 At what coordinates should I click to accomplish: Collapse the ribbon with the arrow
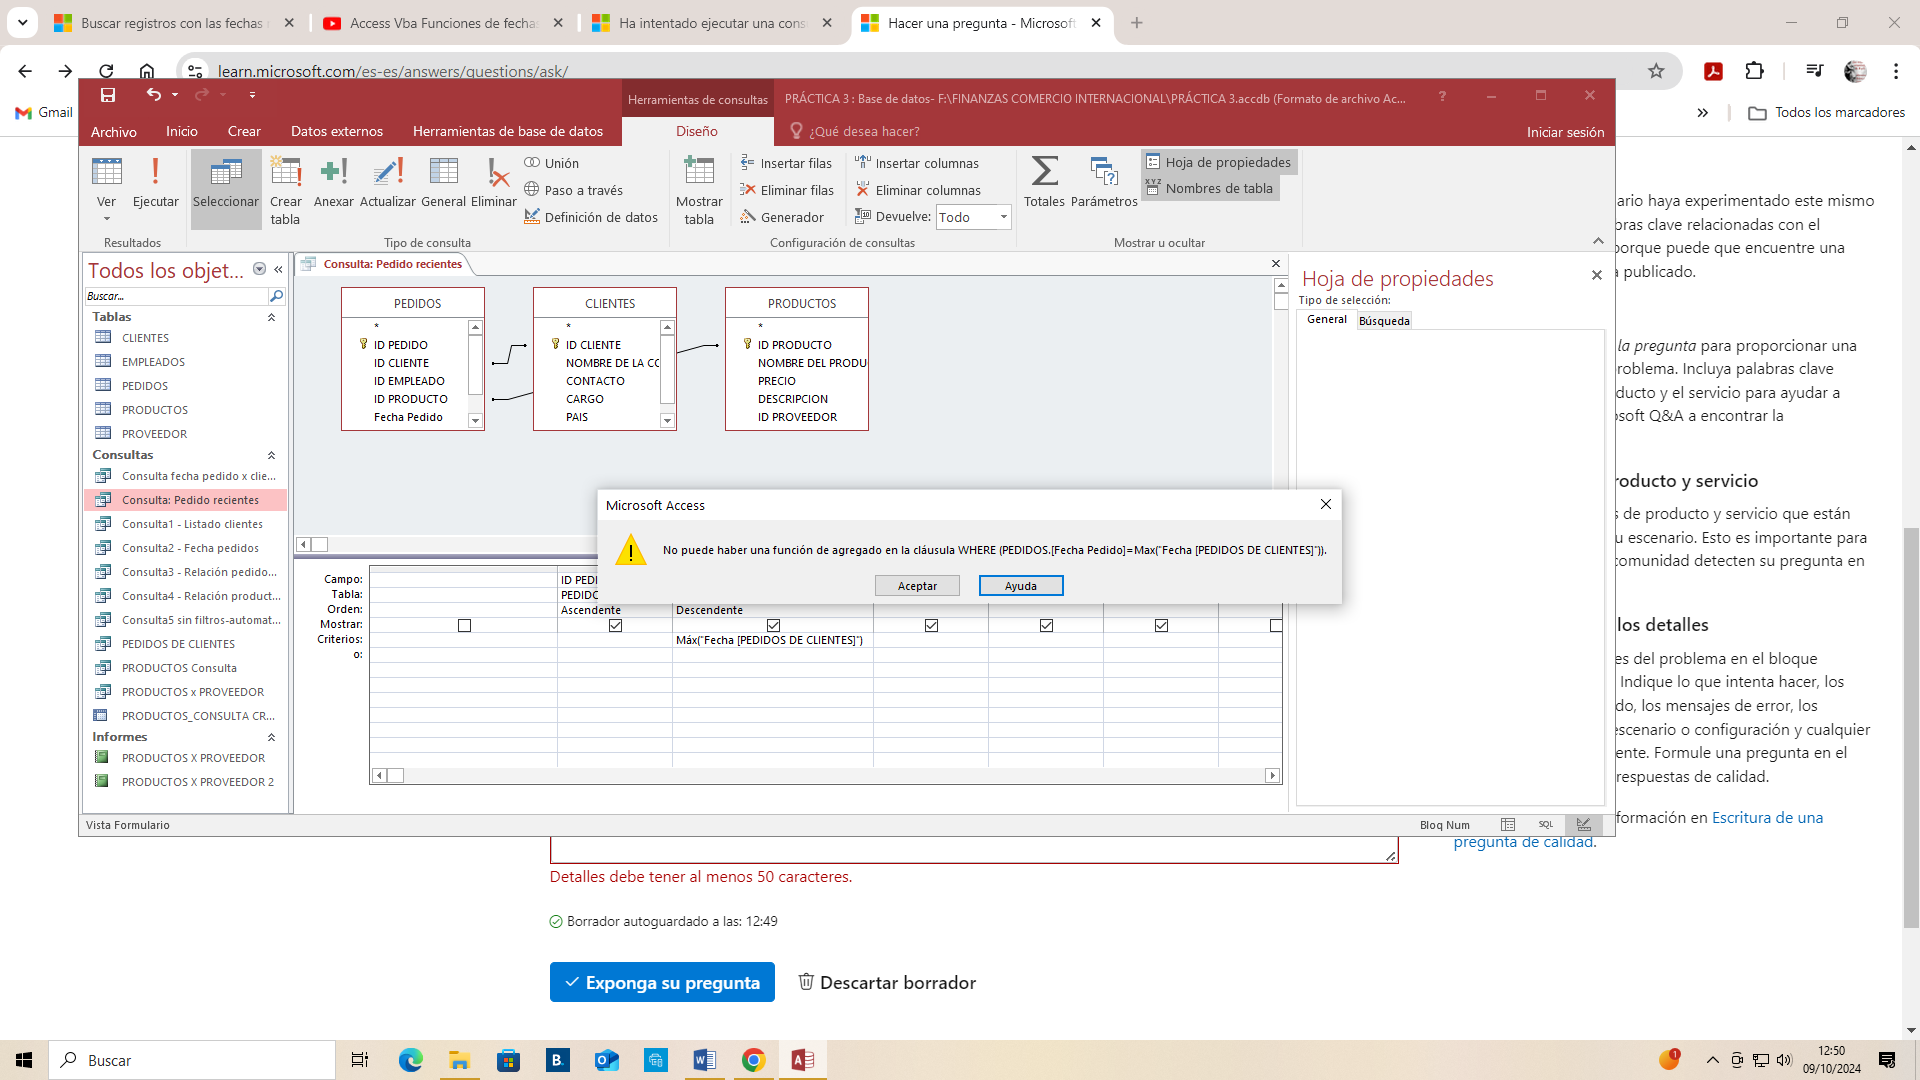(x=1598, y=241)
